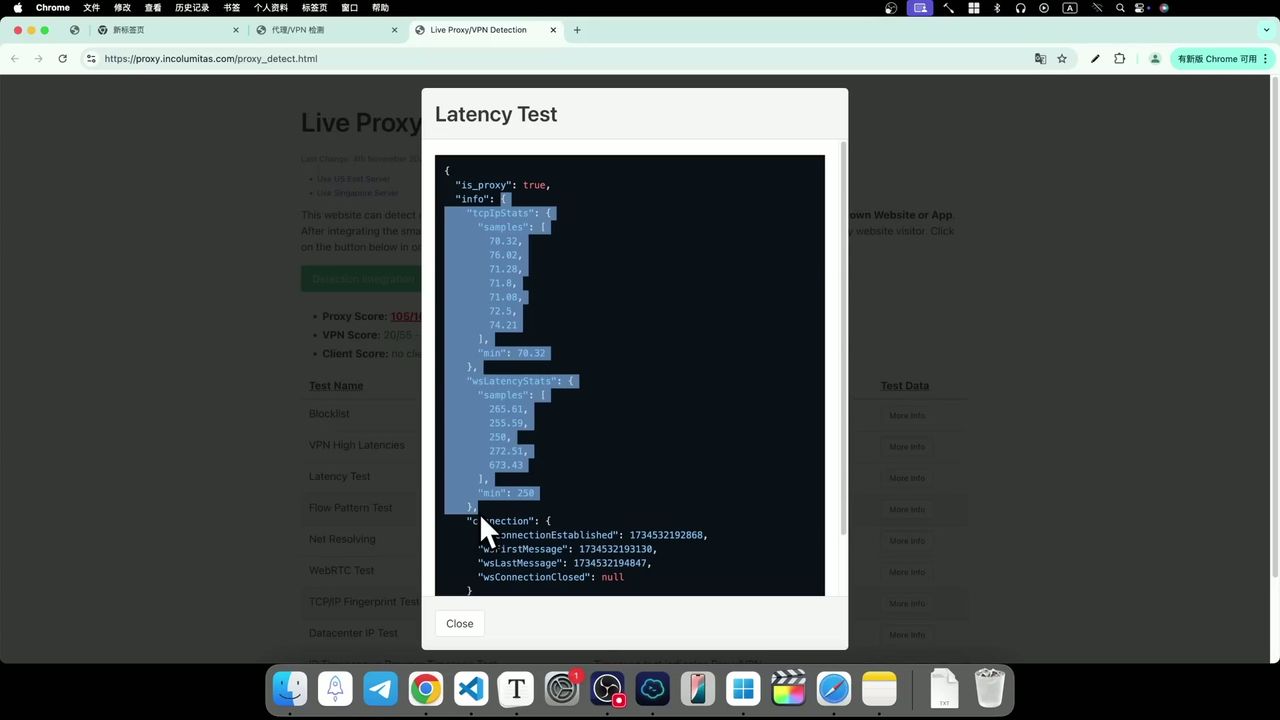Click the Chrome profile avatar icon

[1154, 59]
